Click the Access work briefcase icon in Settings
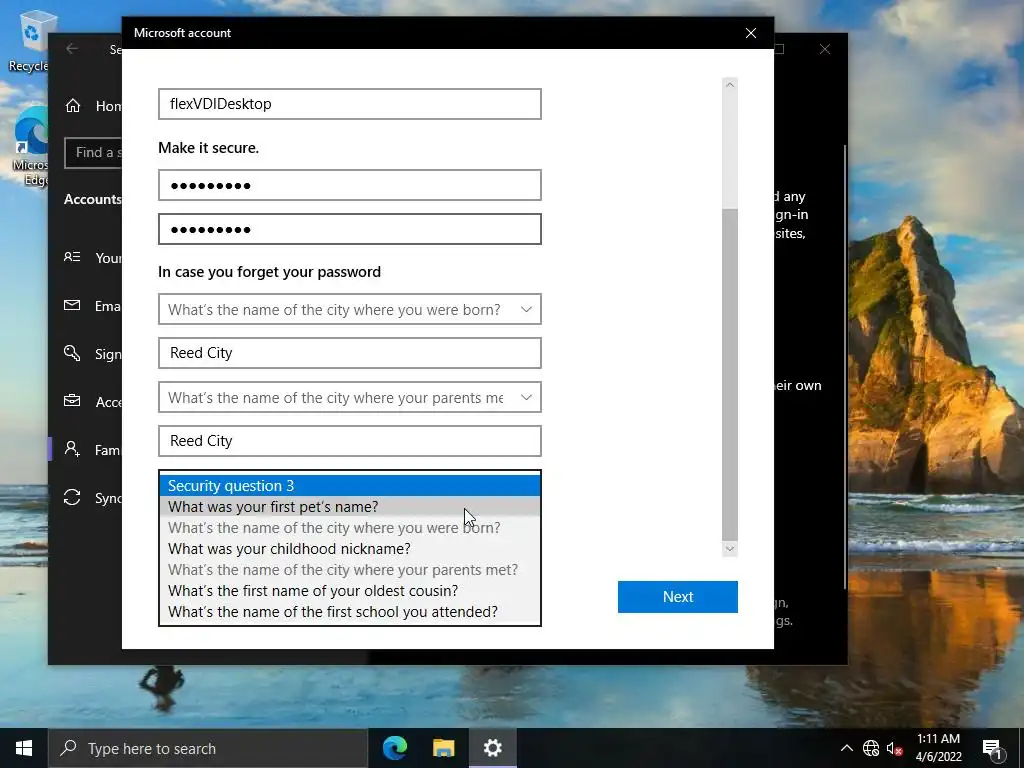 click(72, 401)
